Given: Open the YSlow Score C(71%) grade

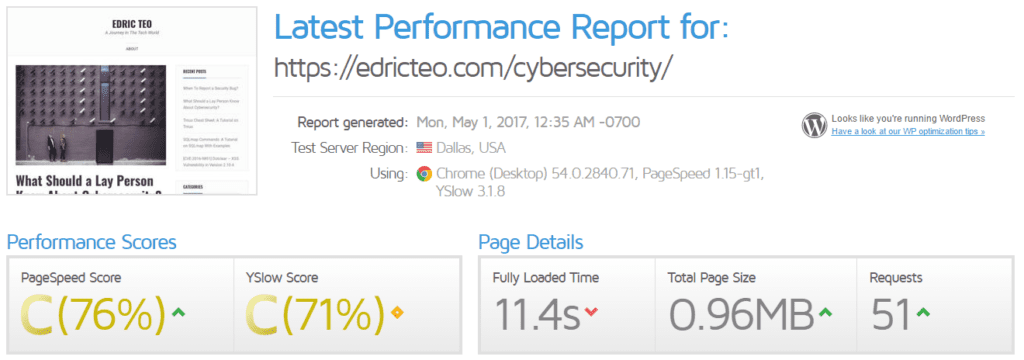Looking at the screenshot, I should (315, 313).
